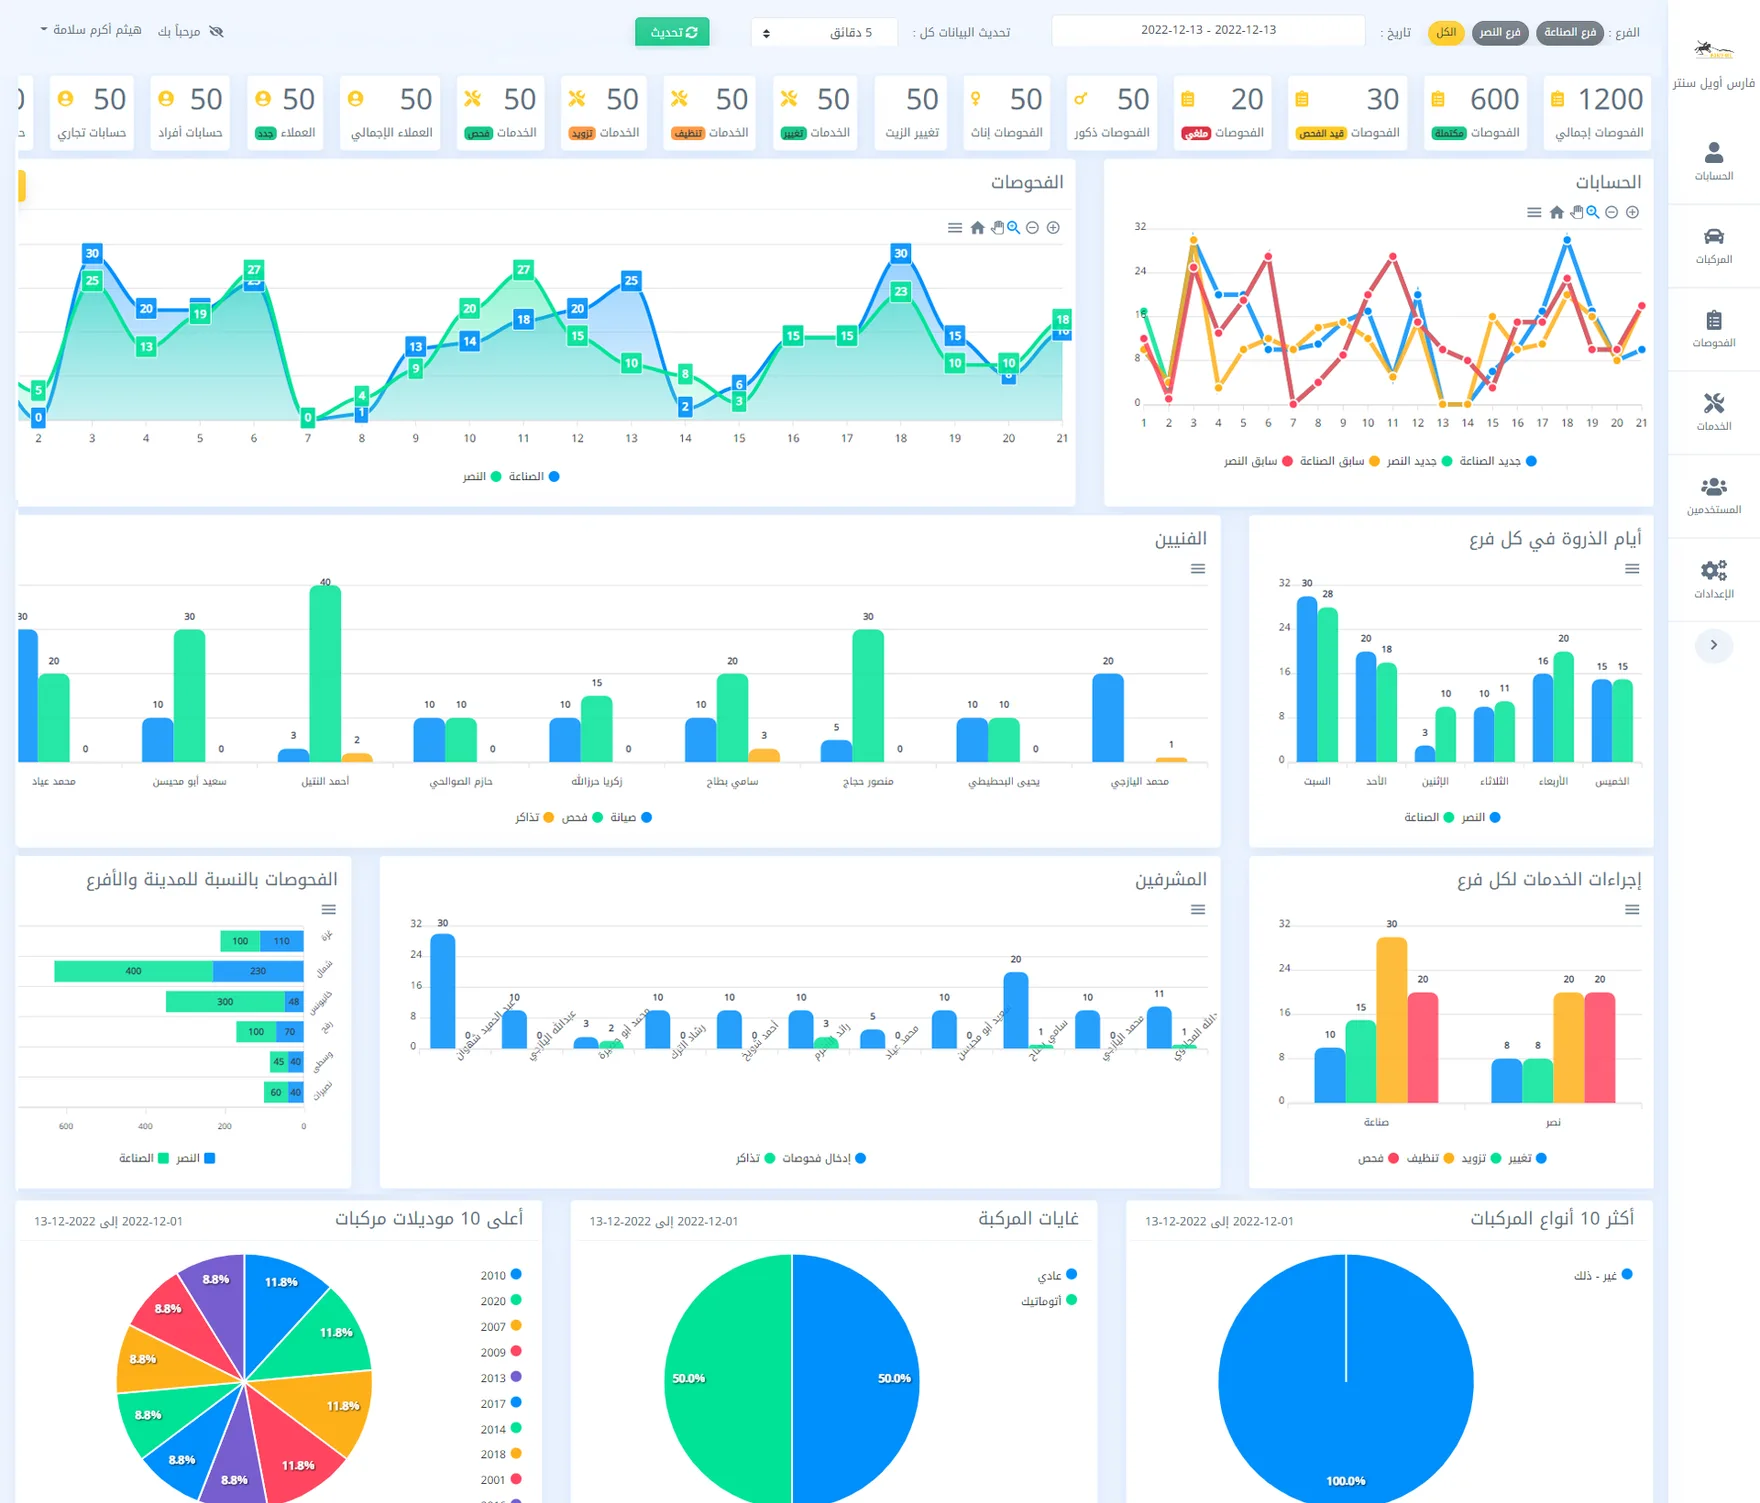Toggle eye-slash visibility icon beside مرحباً بك

[x=216, y=32]
